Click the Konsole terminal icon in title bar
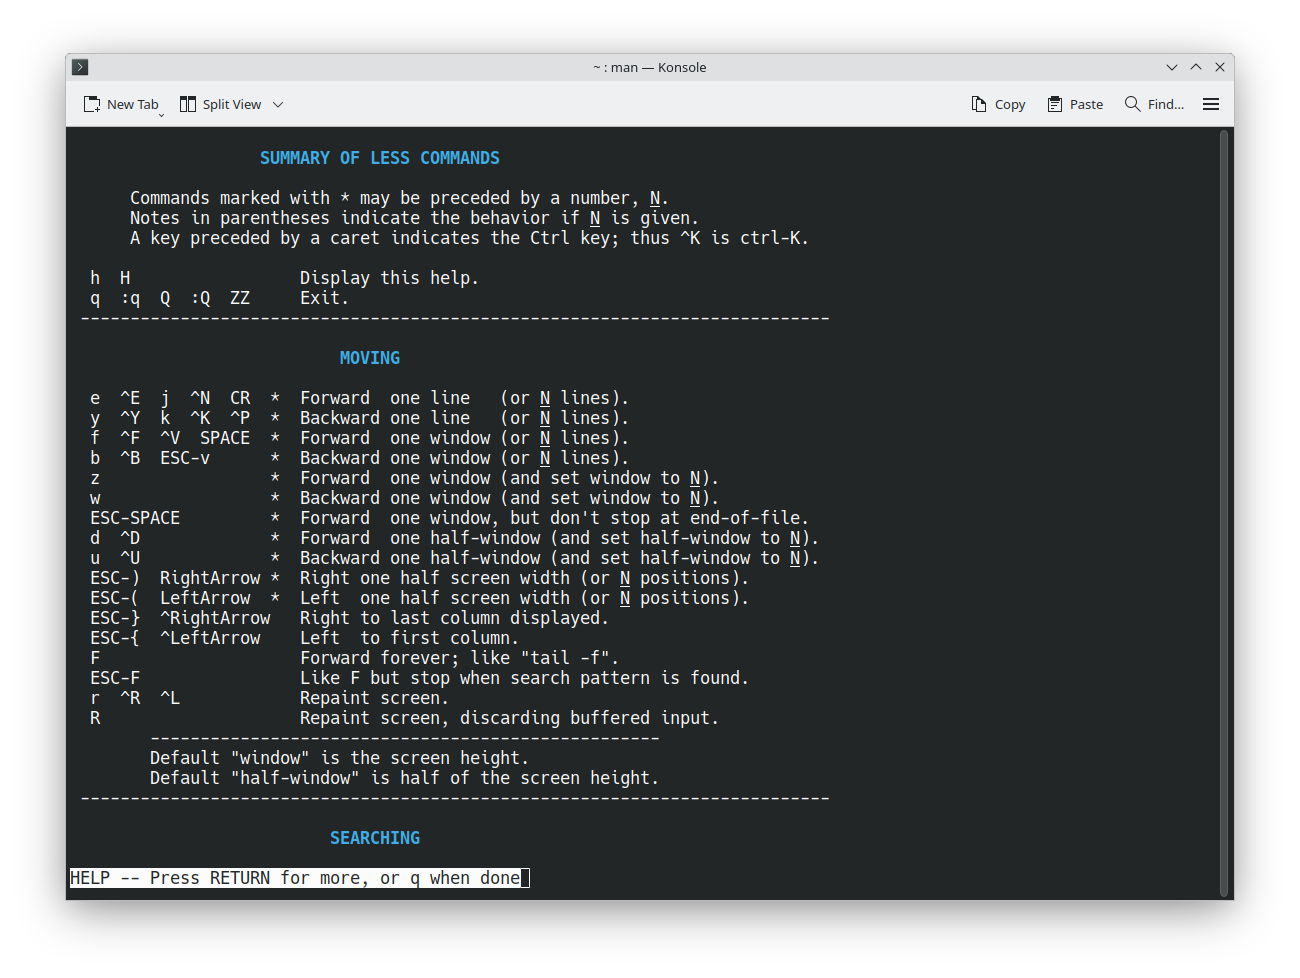The width and height of the screenshot is (1300, 978). tap(81, 67)
